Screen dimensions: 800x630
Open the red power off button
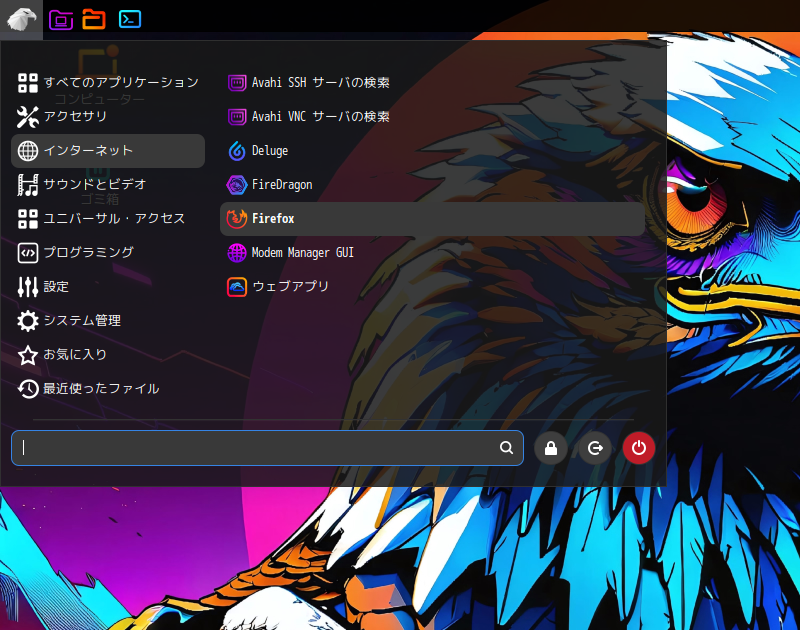point(639,448)
